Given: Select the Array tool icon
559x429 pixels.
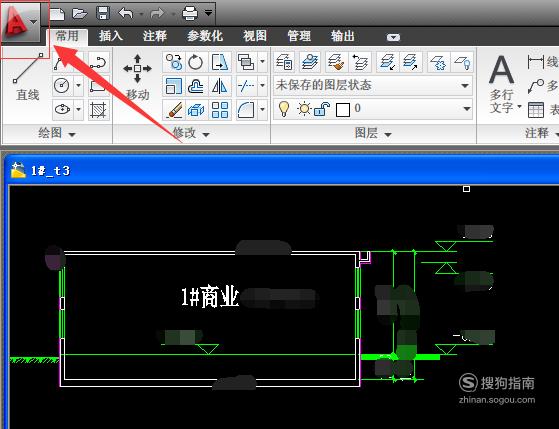Looking at the screenshot, I should 220,109.
